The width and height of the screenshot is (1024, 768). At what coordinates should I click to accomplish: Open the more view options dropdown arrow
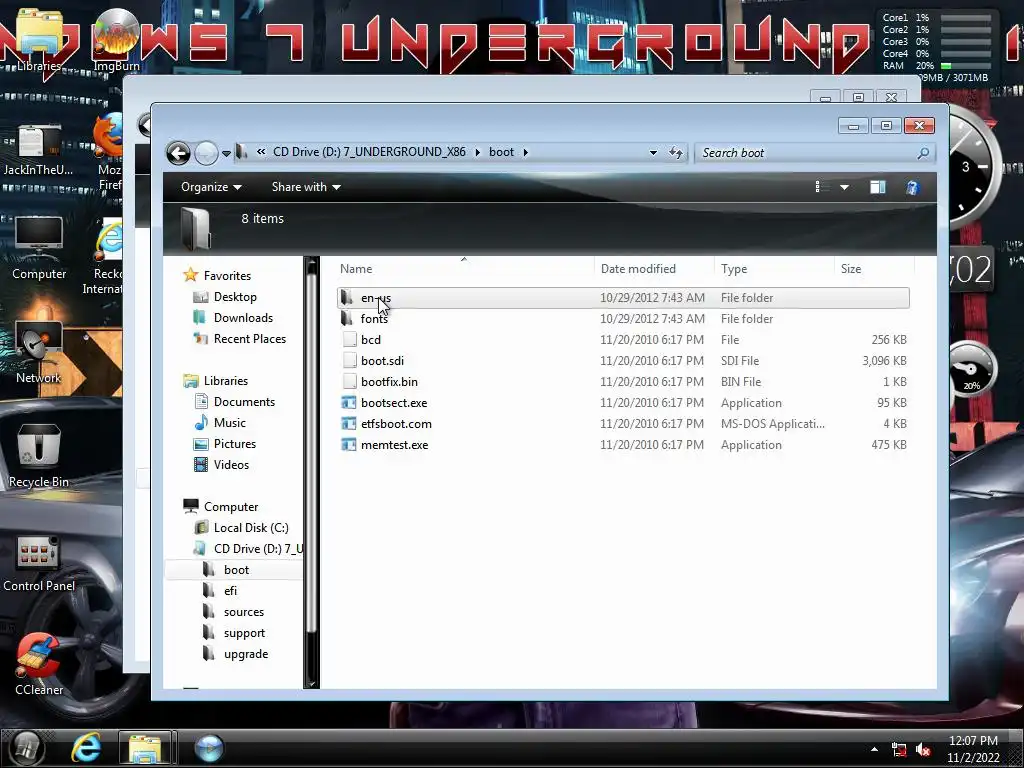point(844,187)
